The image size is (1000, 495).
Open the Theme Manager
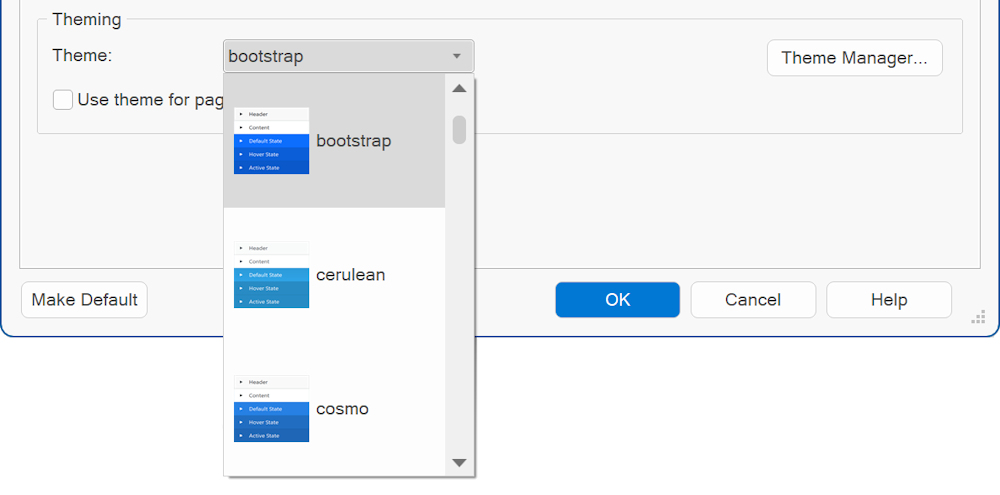(854, 58)
